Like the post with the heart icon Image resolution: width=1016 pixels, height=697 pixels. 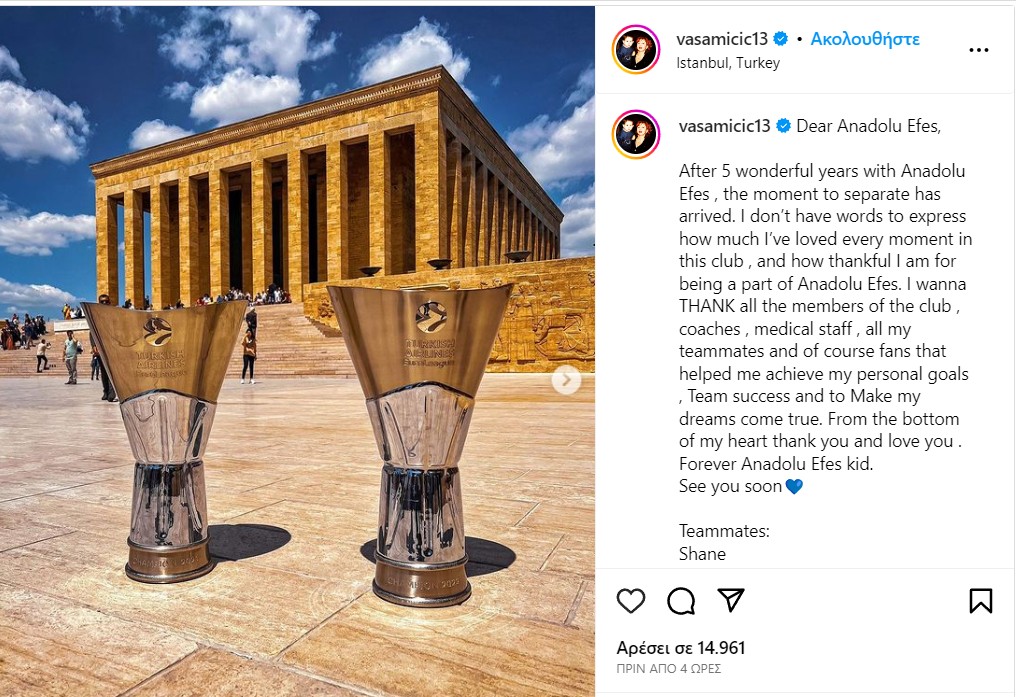(630, 601)
